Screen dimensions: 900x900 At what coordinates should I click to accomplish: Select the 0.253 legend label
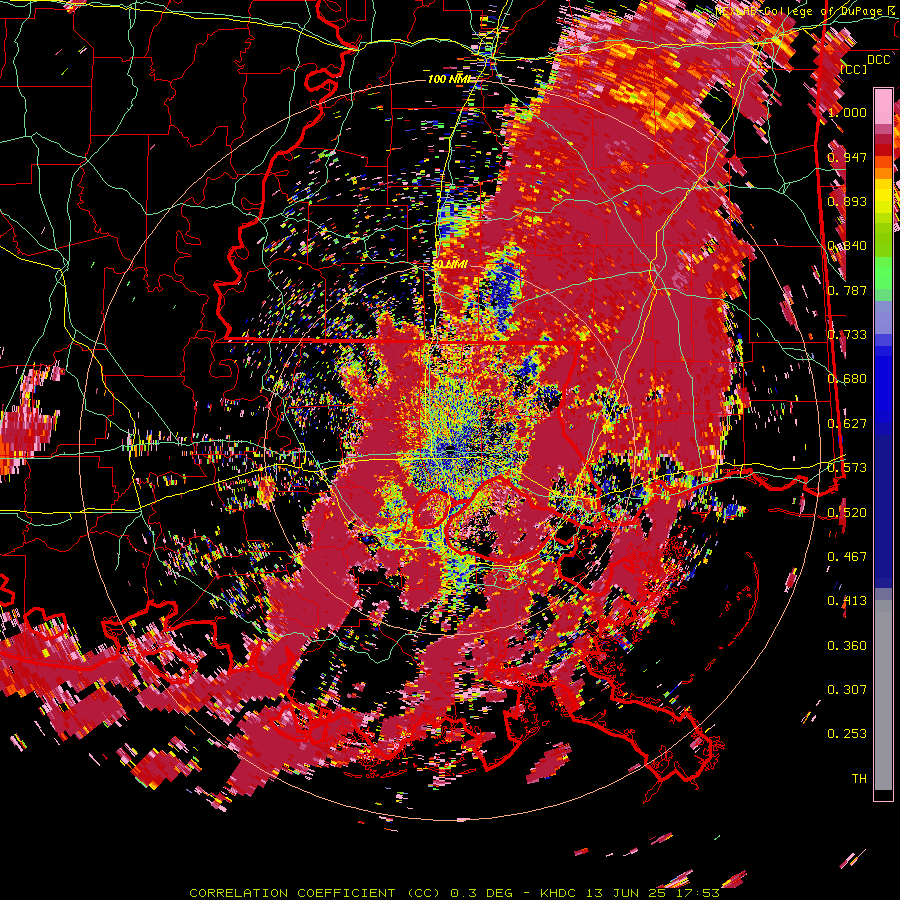click(847, 734)
